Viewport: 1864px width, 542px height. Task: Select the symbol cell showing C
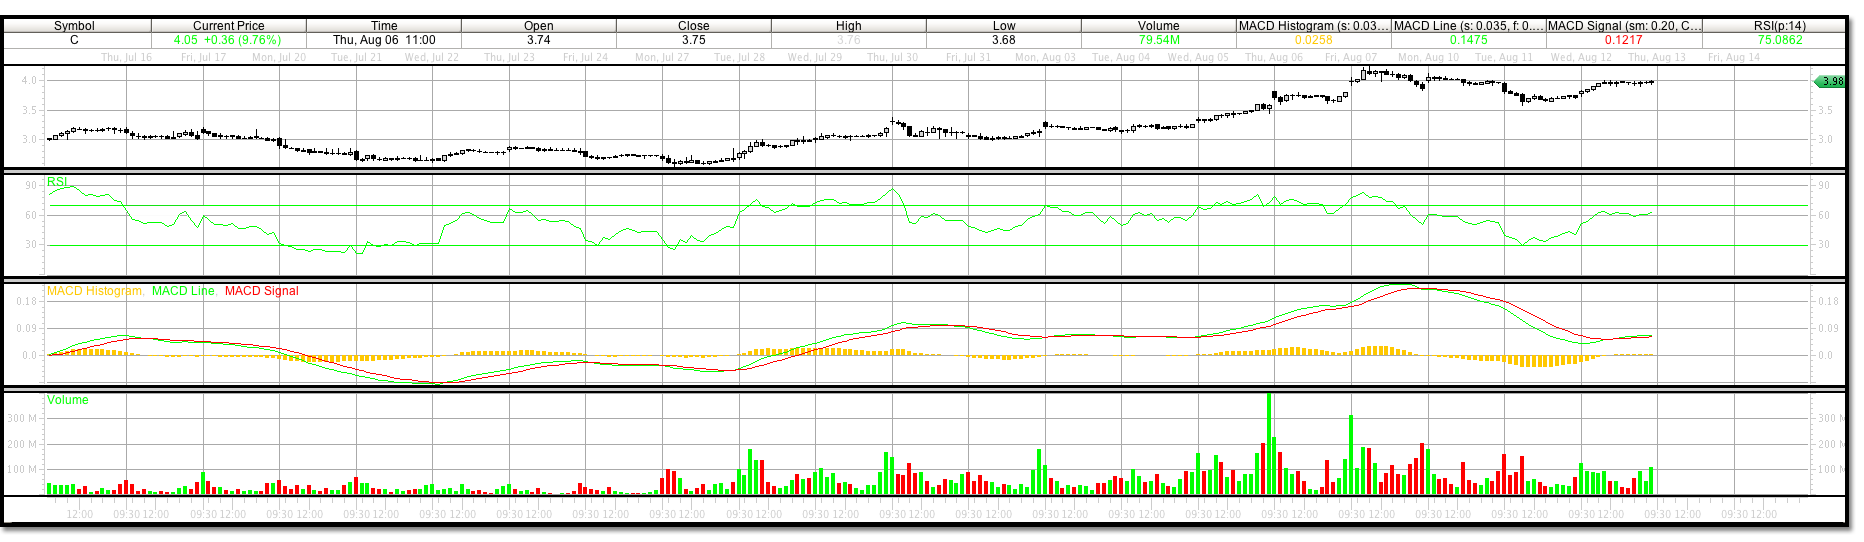(74, 40)
